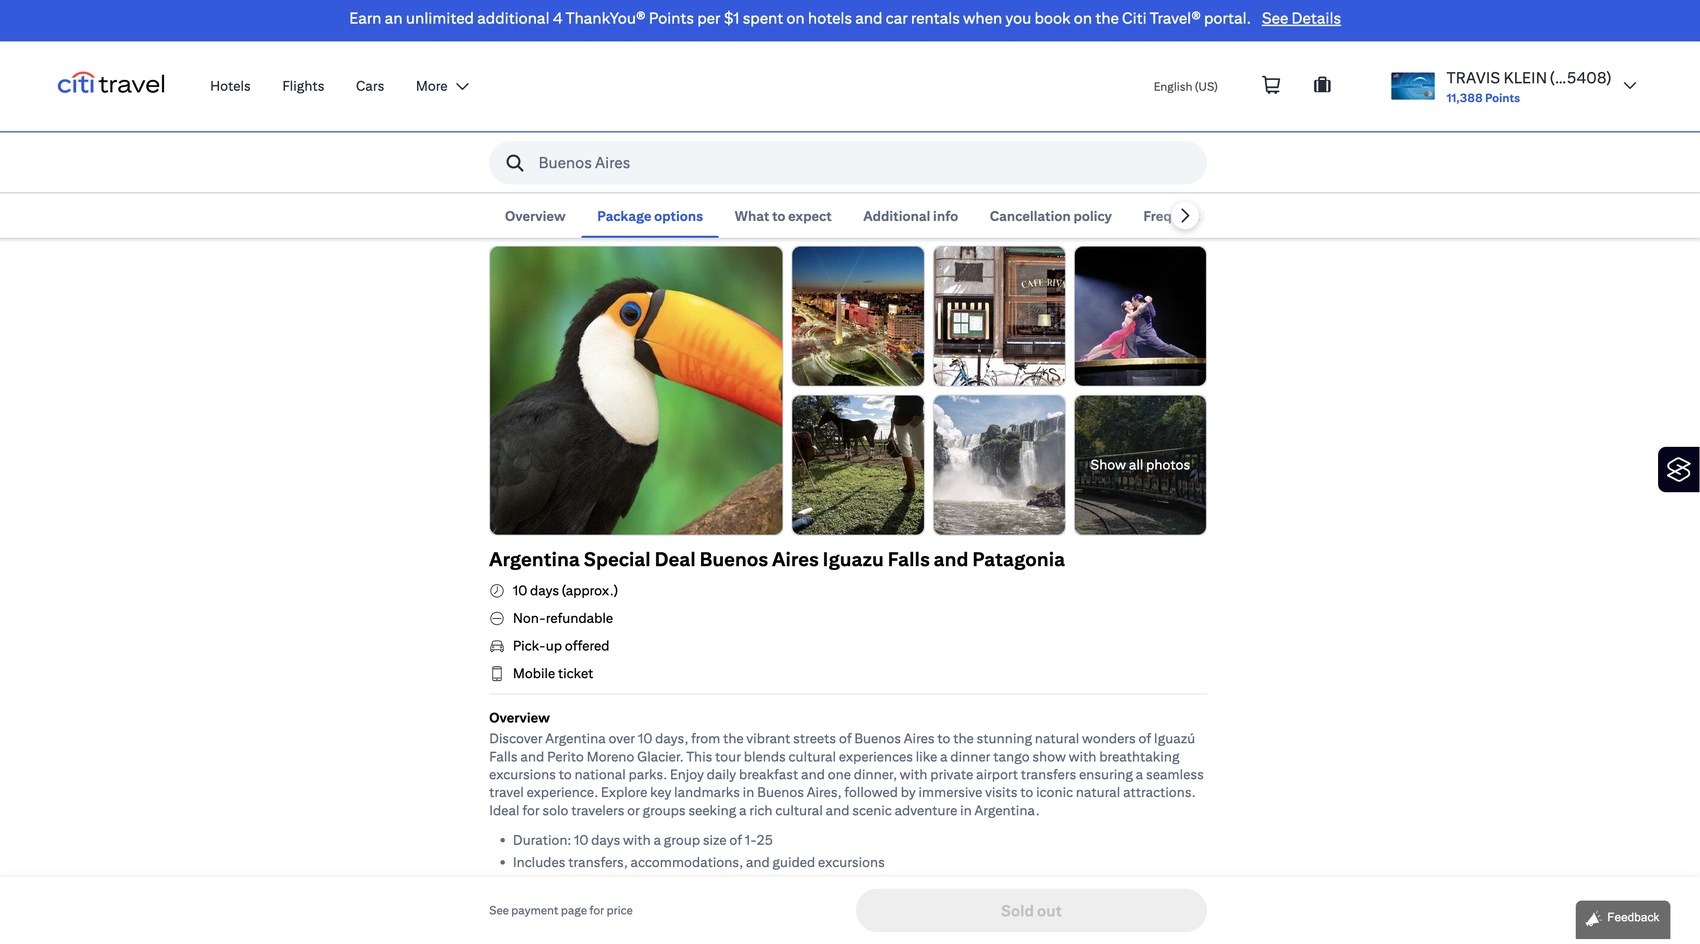Click the tour title Argentina Special Deal heading
This screenshot has height=944, width=1700.
[x=777, y=560]
